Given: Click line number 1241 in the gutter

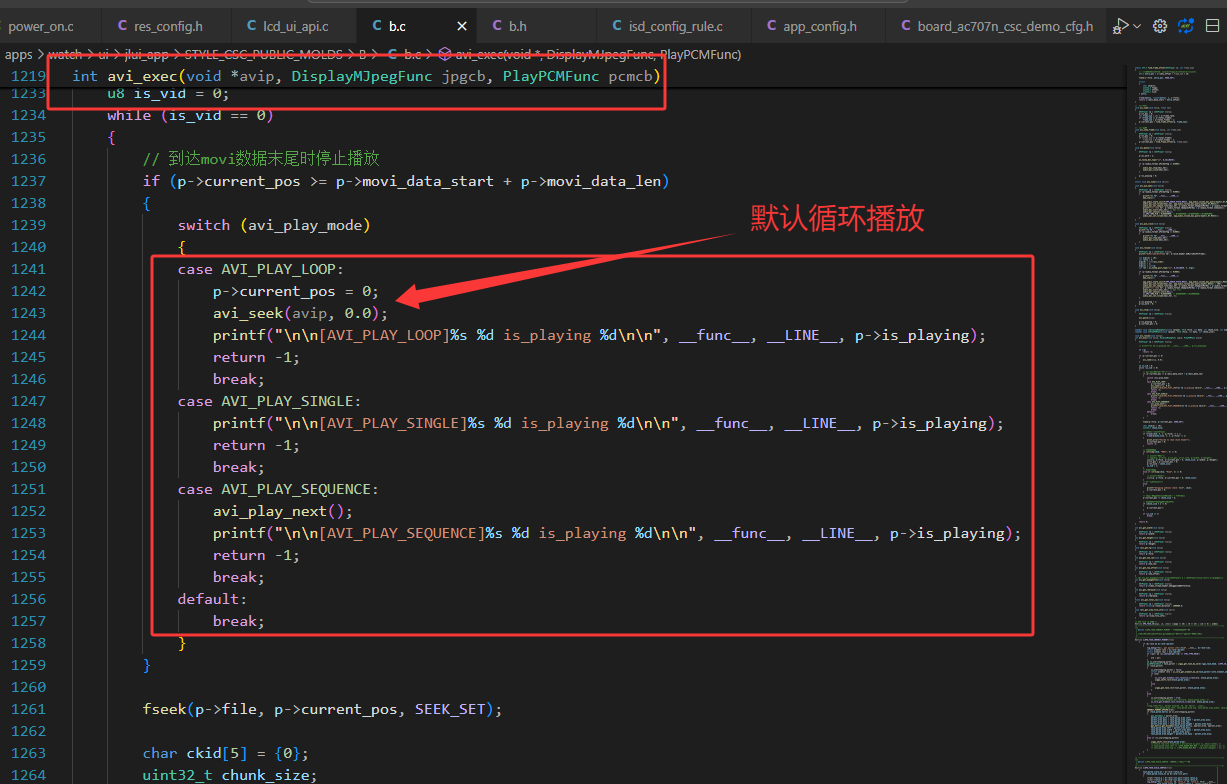Looking at the screenshot, I should 30,269.
